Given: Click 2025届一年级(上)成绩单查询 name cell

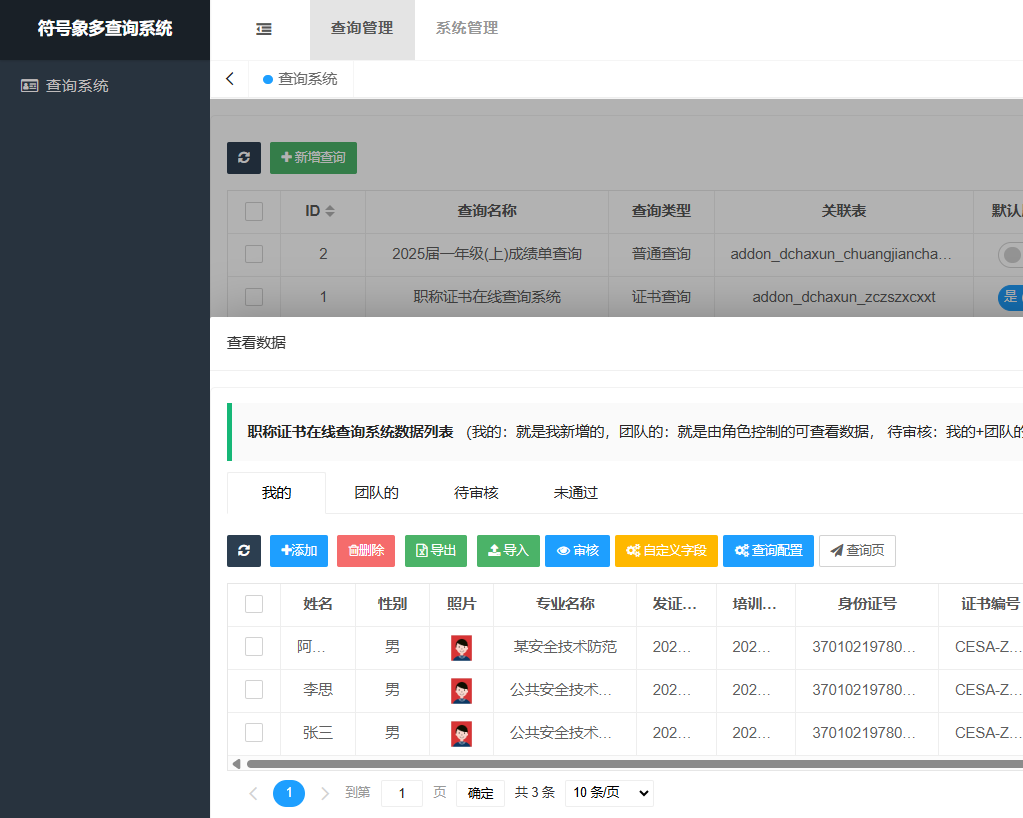Looking at the screenshot, I should pyautogui.click(x=487, y=254).
